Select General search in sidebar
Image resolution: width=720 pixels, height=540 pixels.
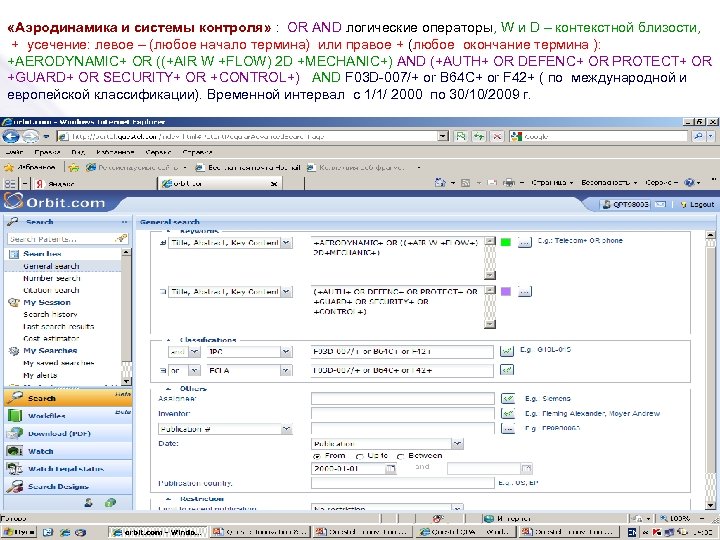pyautogui.click(x=51, y=266)
